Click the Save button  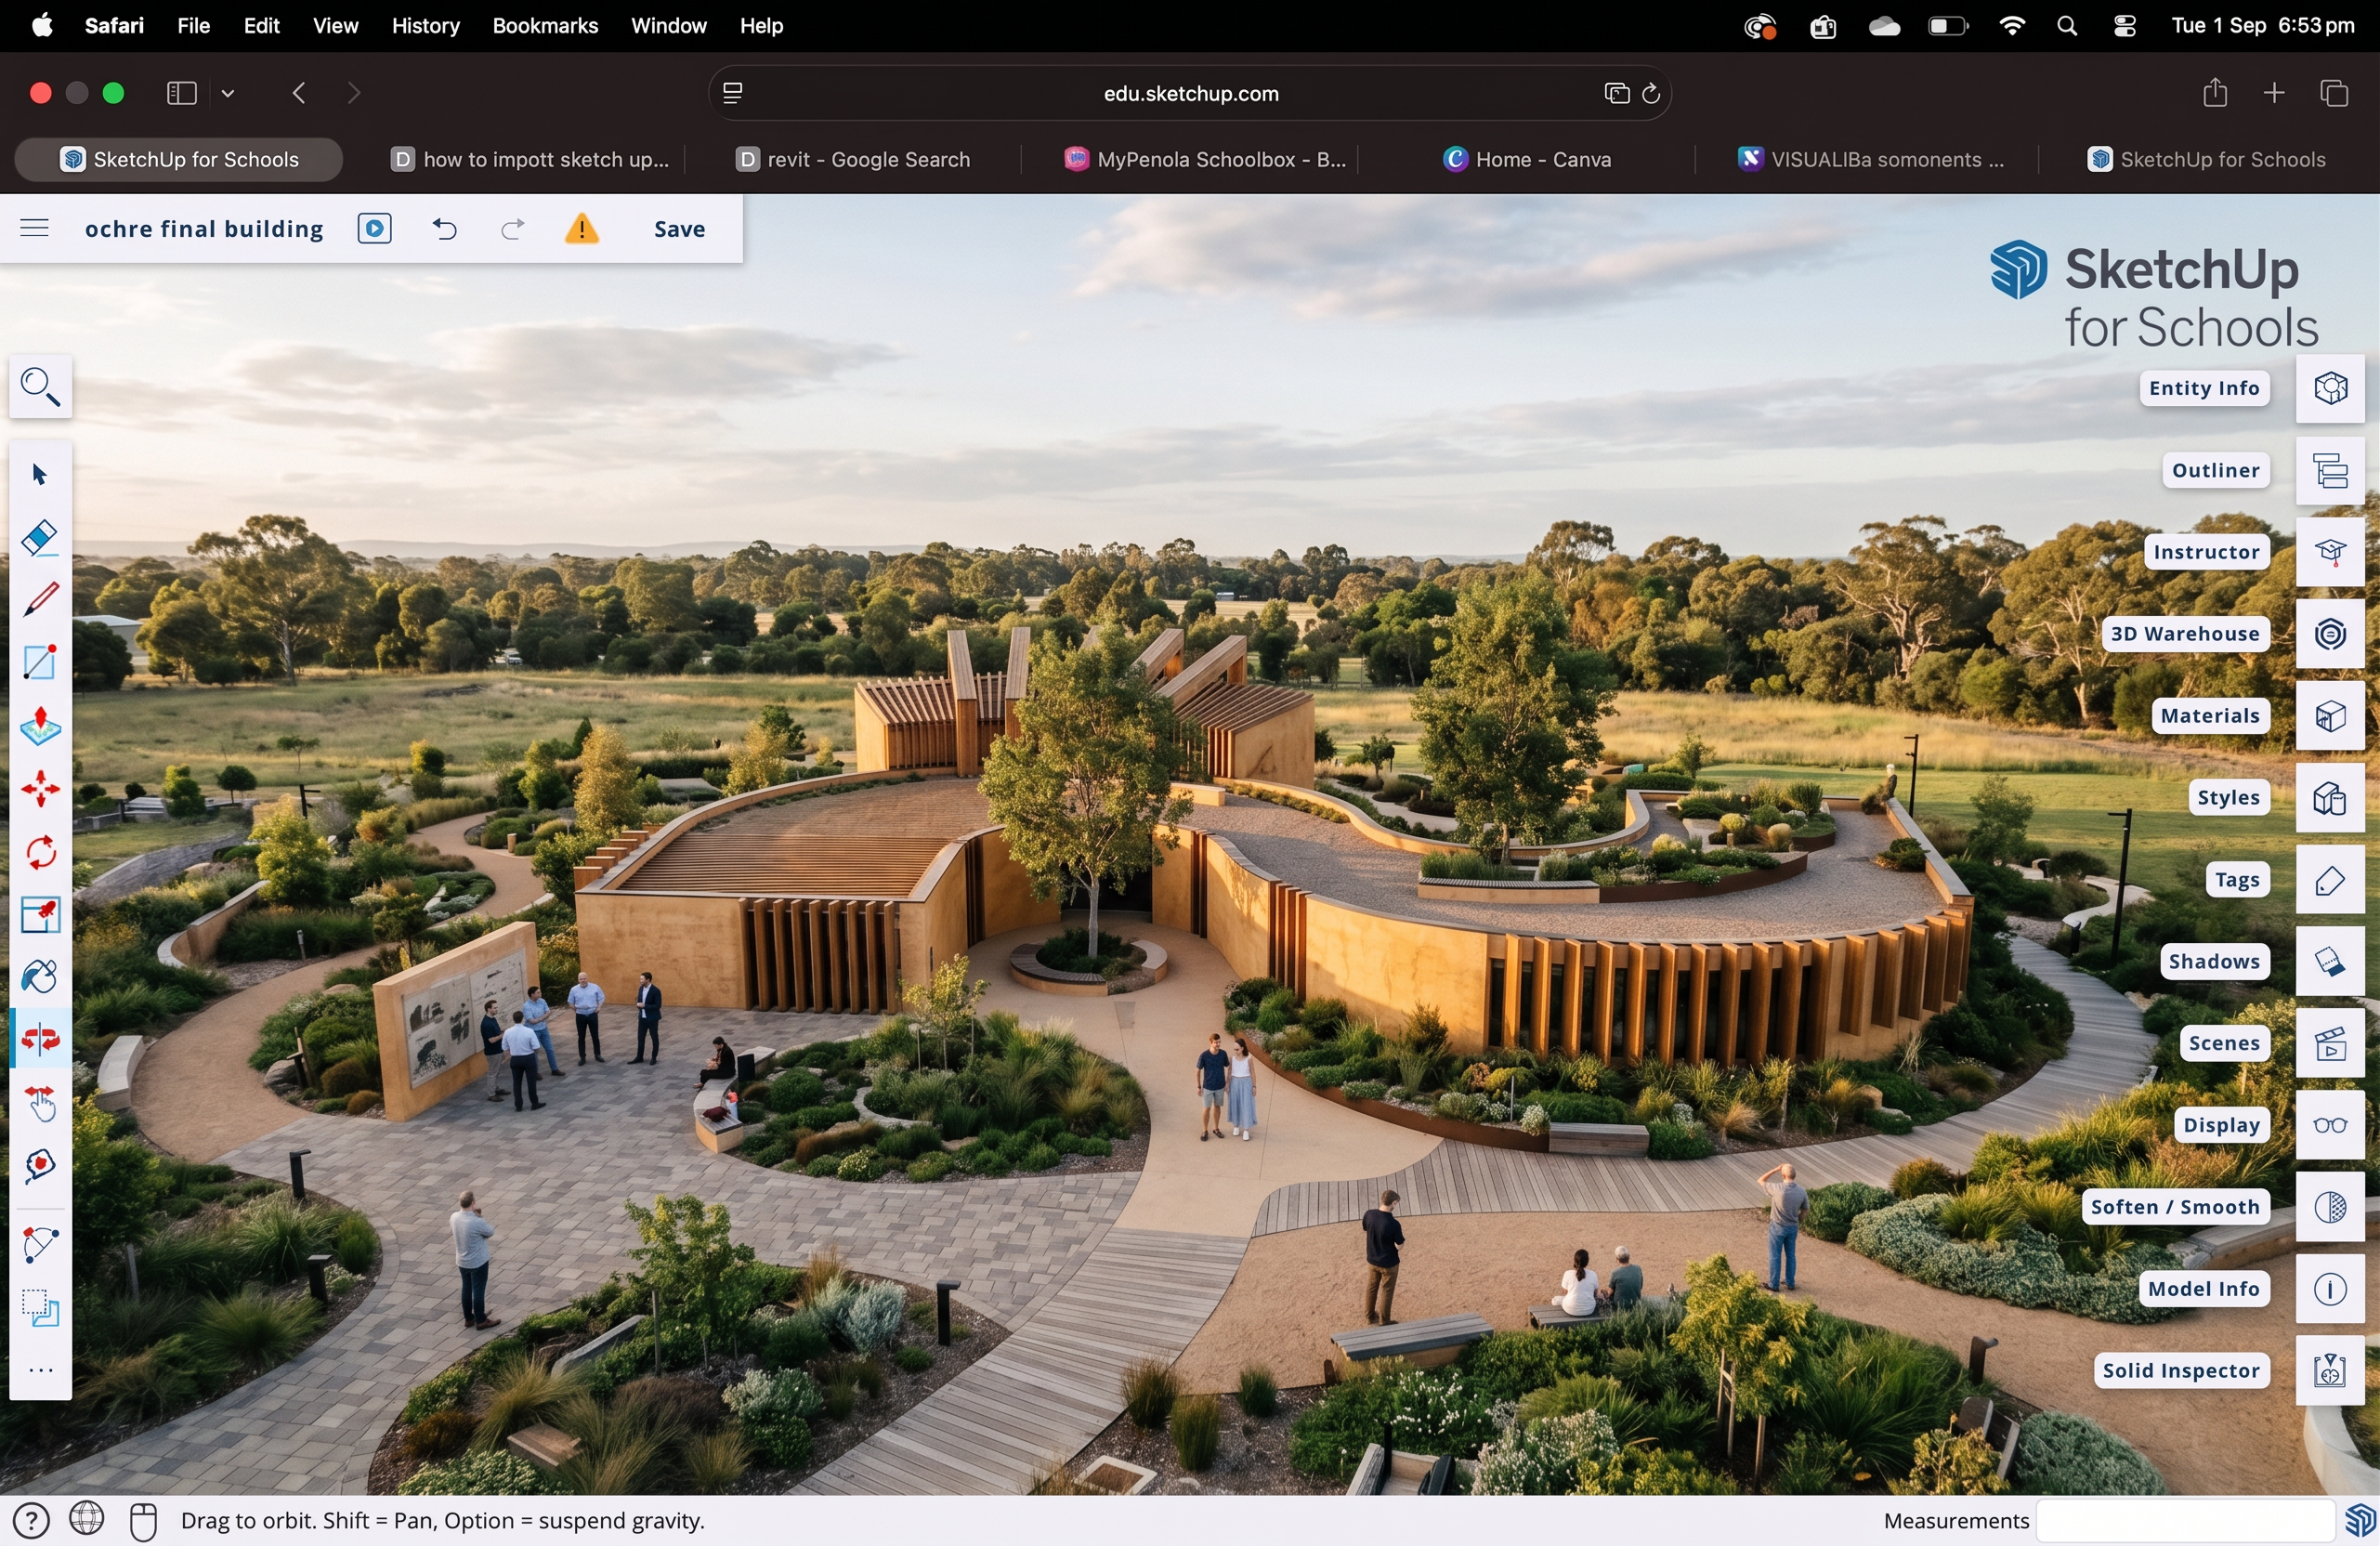click(x=679, y=229)
